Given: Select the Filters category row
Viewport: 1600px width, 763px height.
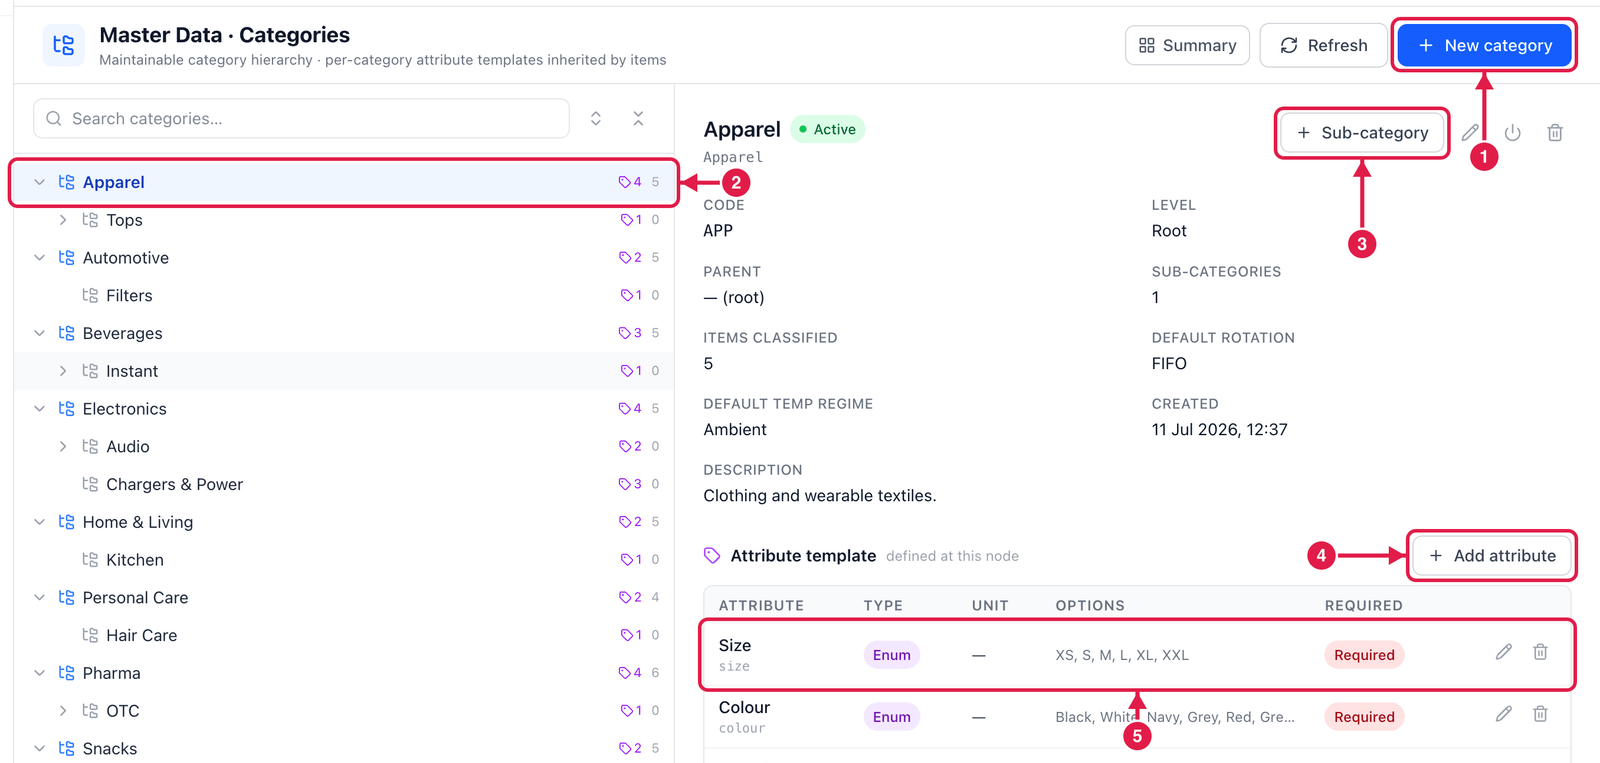Looking at the screenshot, I should (344, 296).
